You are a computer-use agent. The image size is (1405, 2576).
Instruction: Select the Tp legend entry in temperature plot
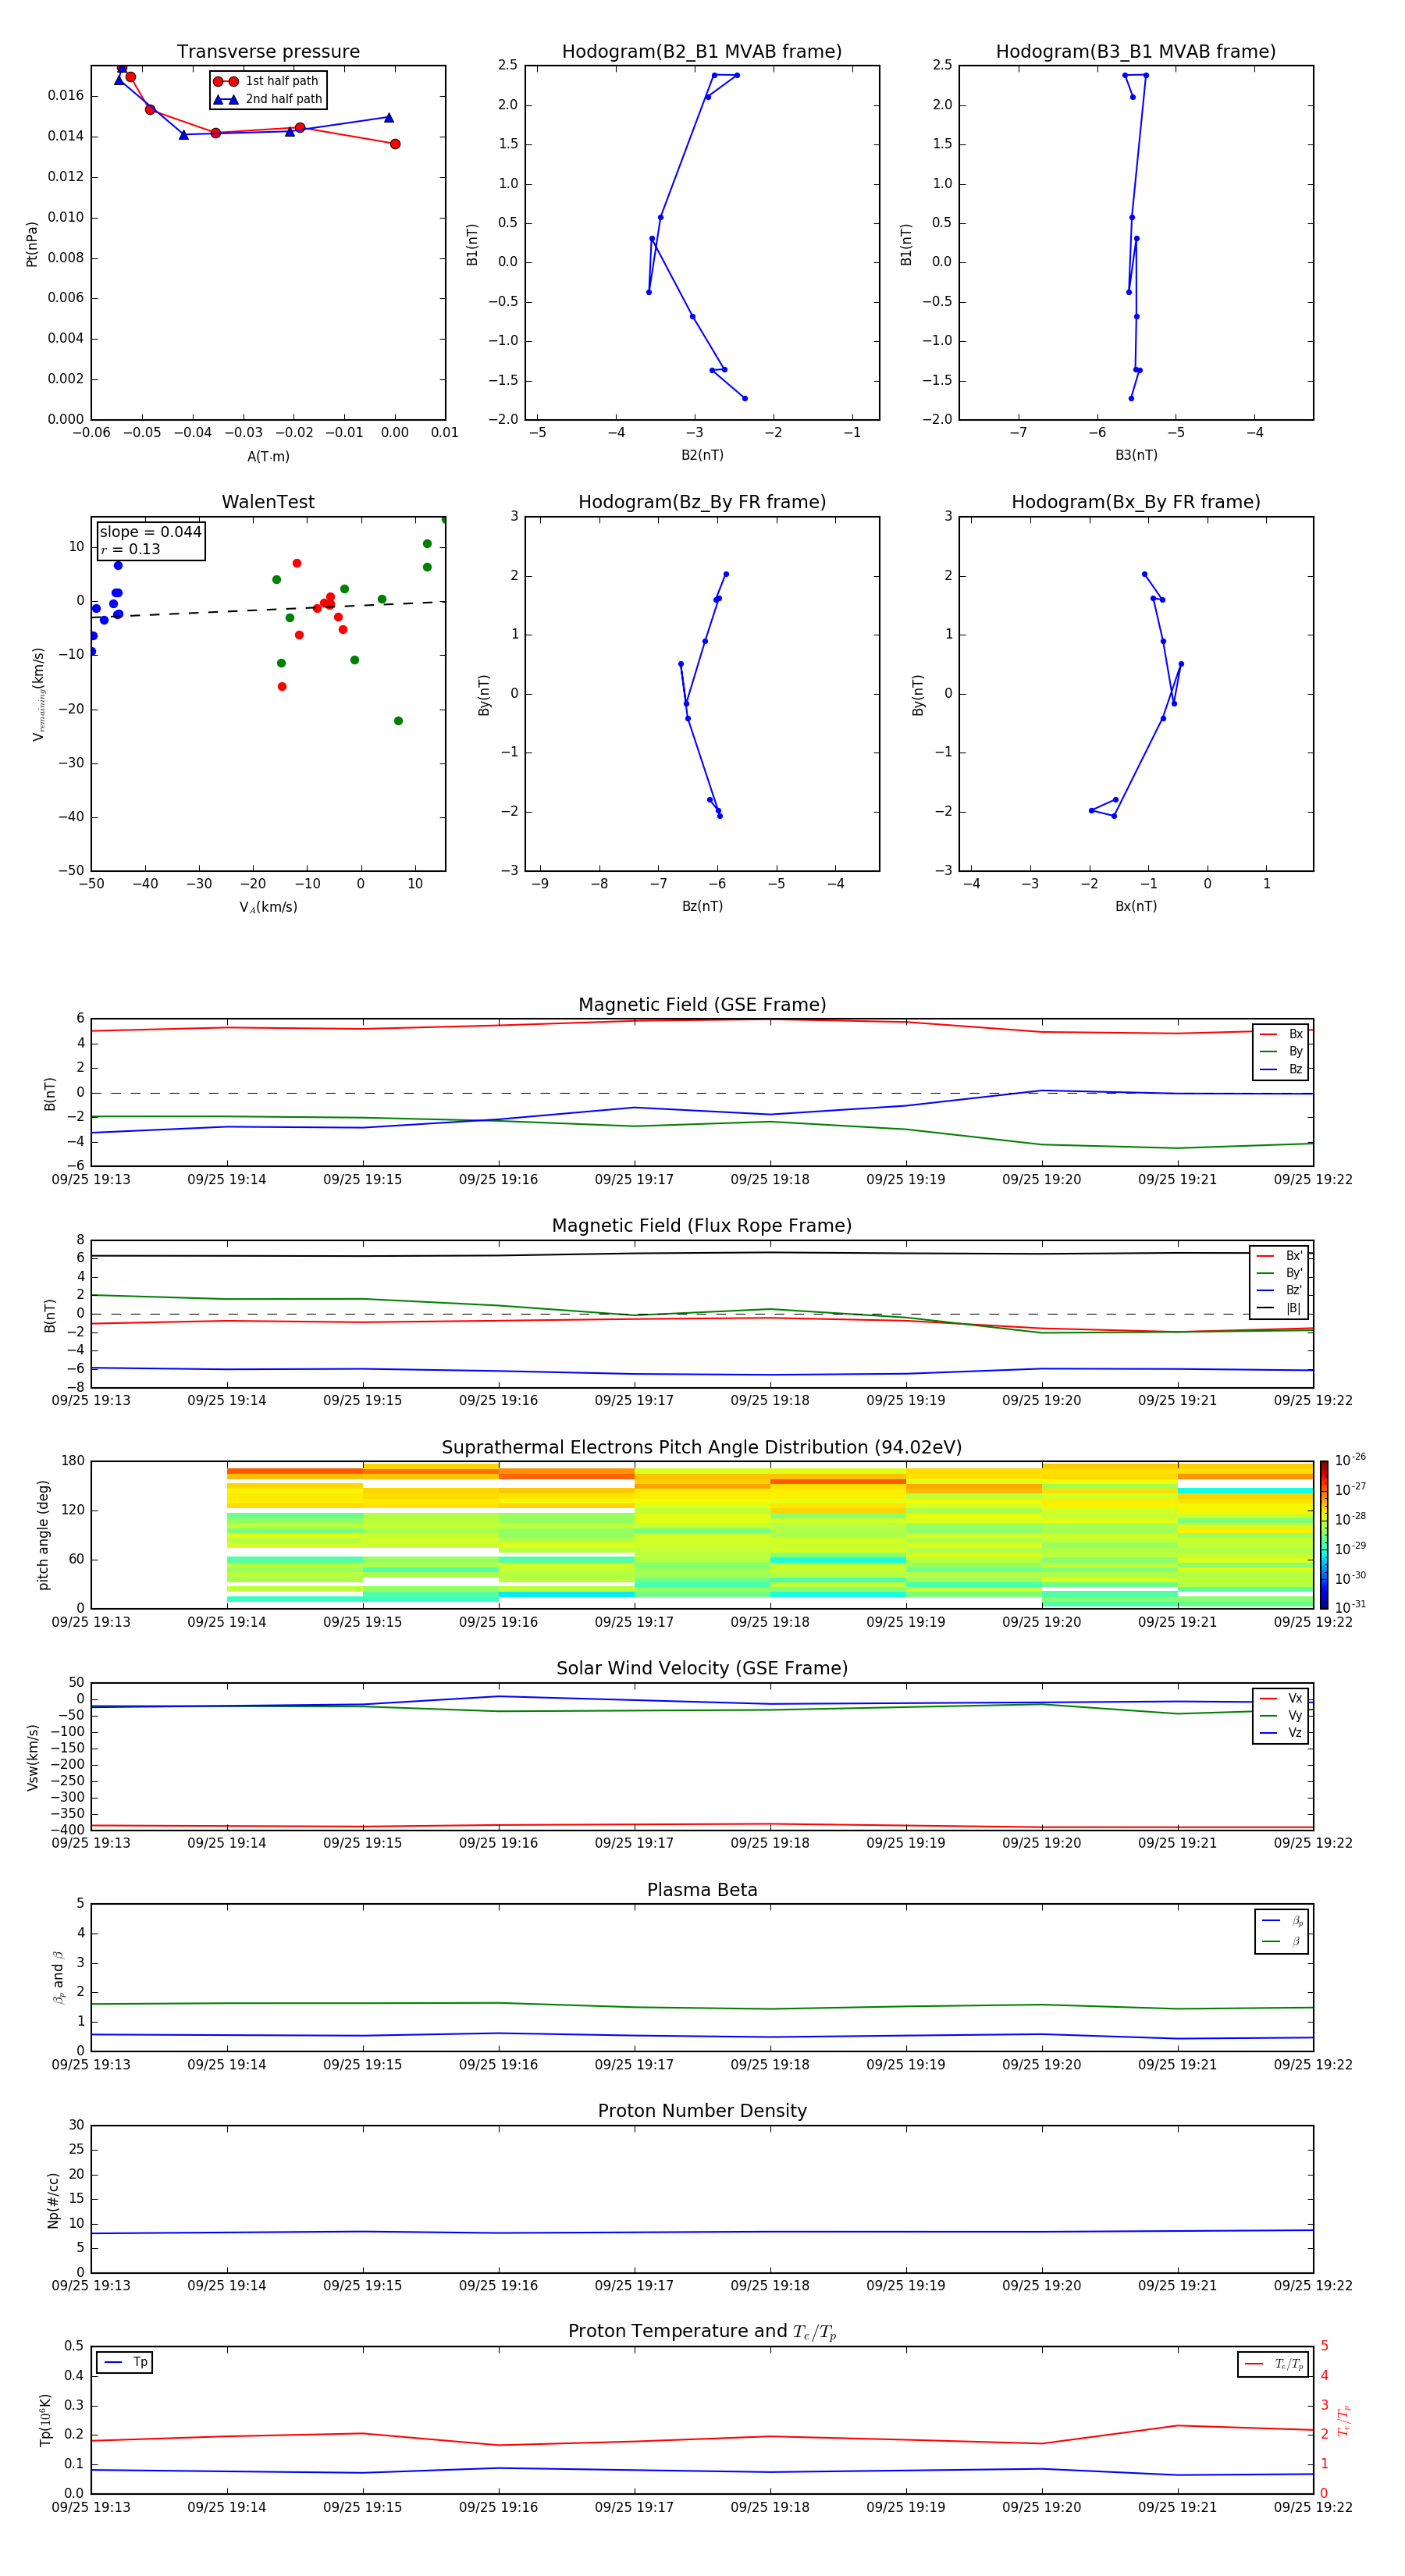[x=126, y=2362]
